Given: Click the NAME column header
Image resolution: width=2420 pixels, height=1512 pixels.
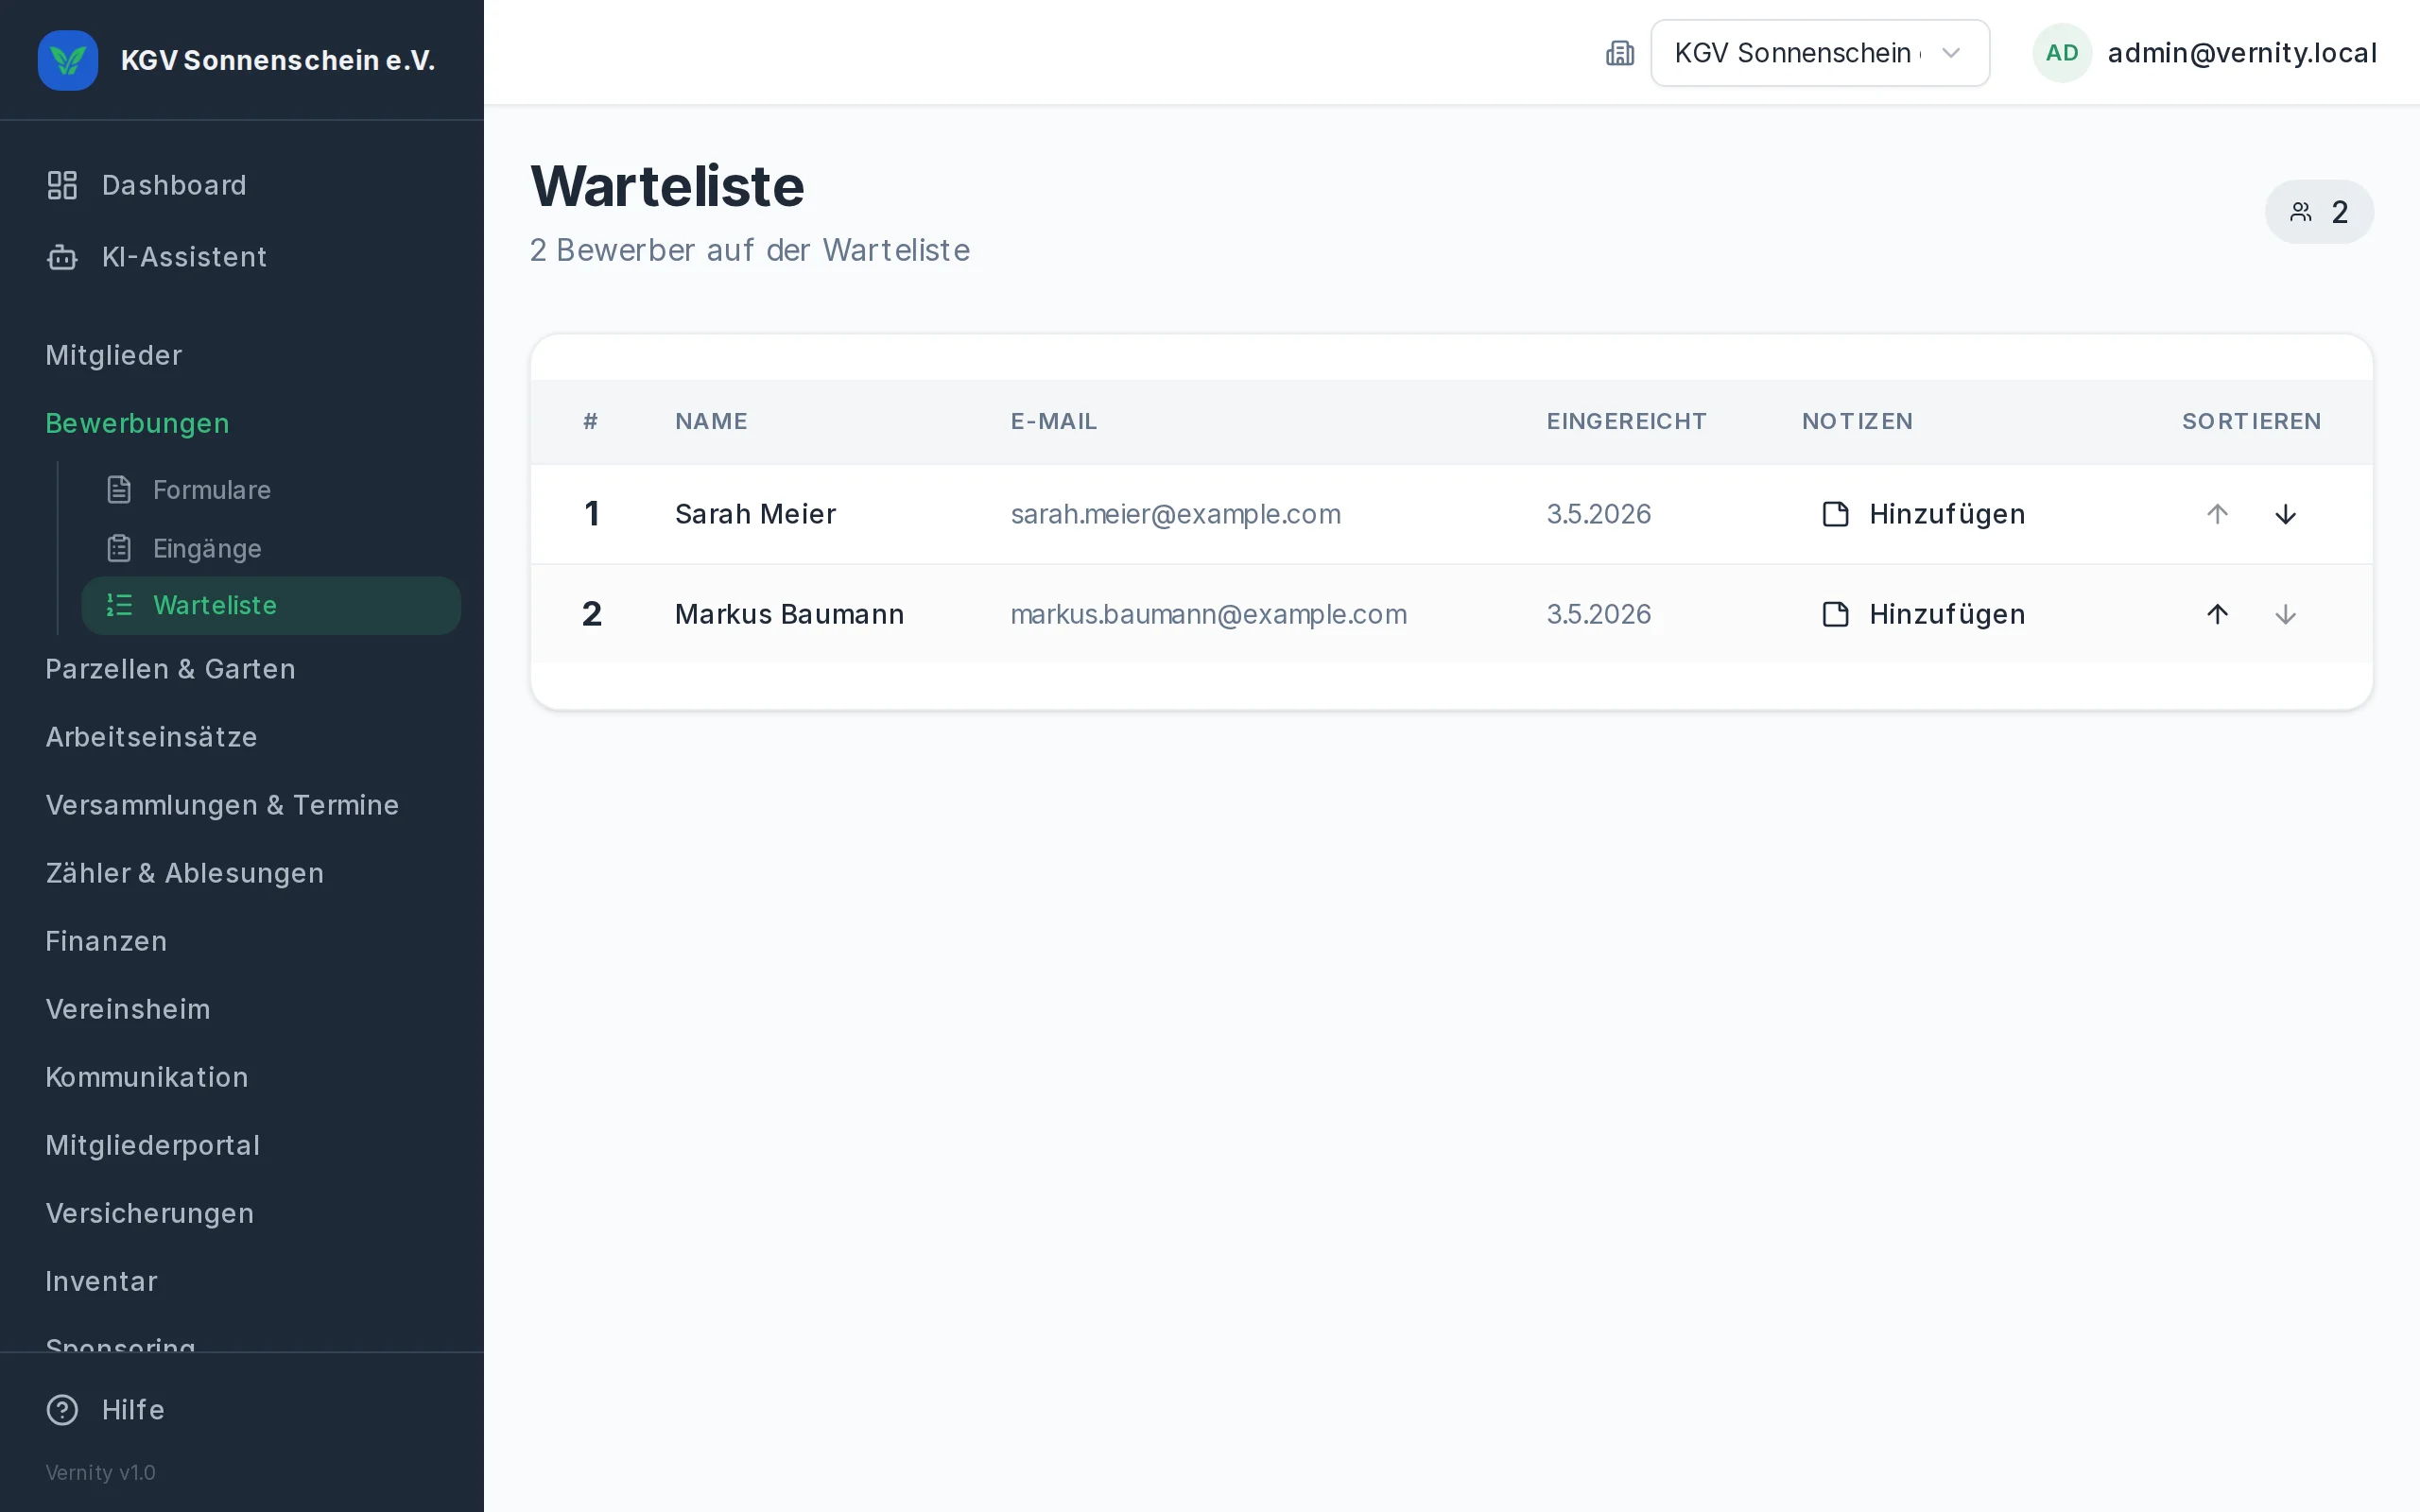Looking at the screenshot, I should coord(711,421).
